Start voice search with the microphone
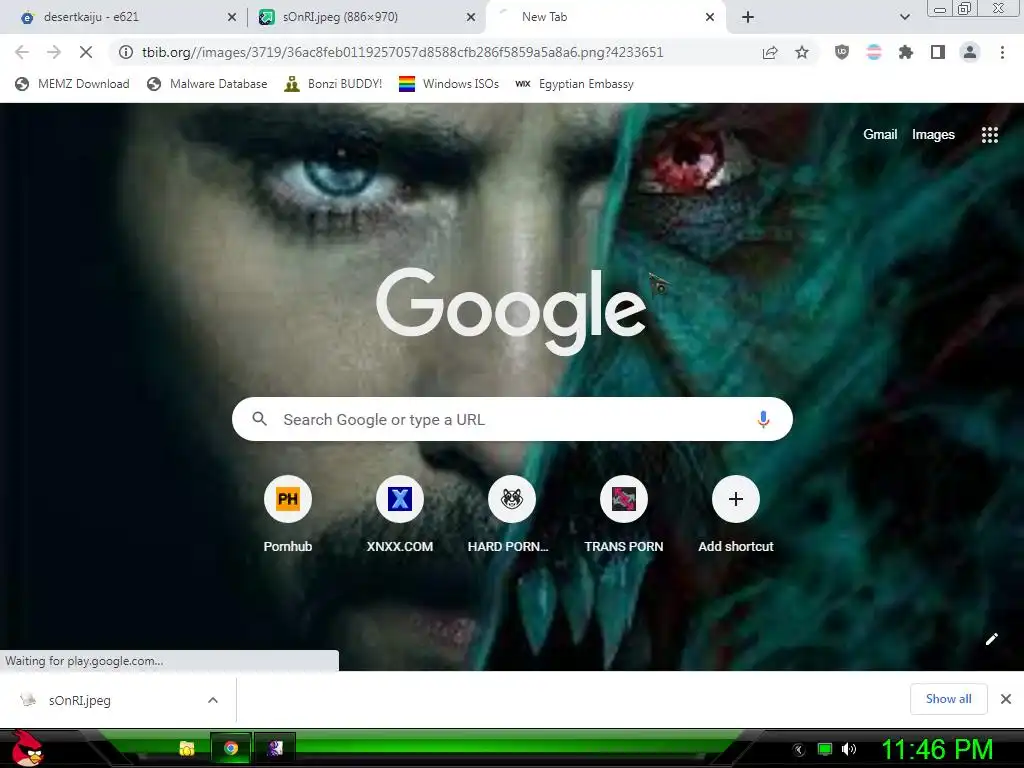This screenshot has width=1024, height=768. 763,419
